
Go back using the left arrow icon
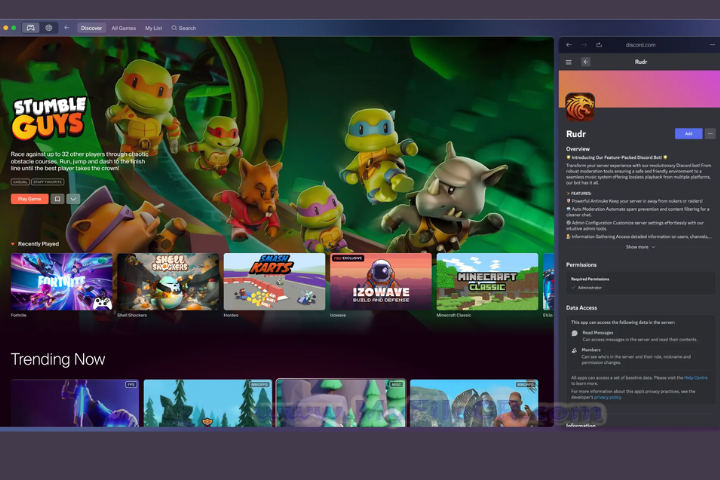point(67,28)
